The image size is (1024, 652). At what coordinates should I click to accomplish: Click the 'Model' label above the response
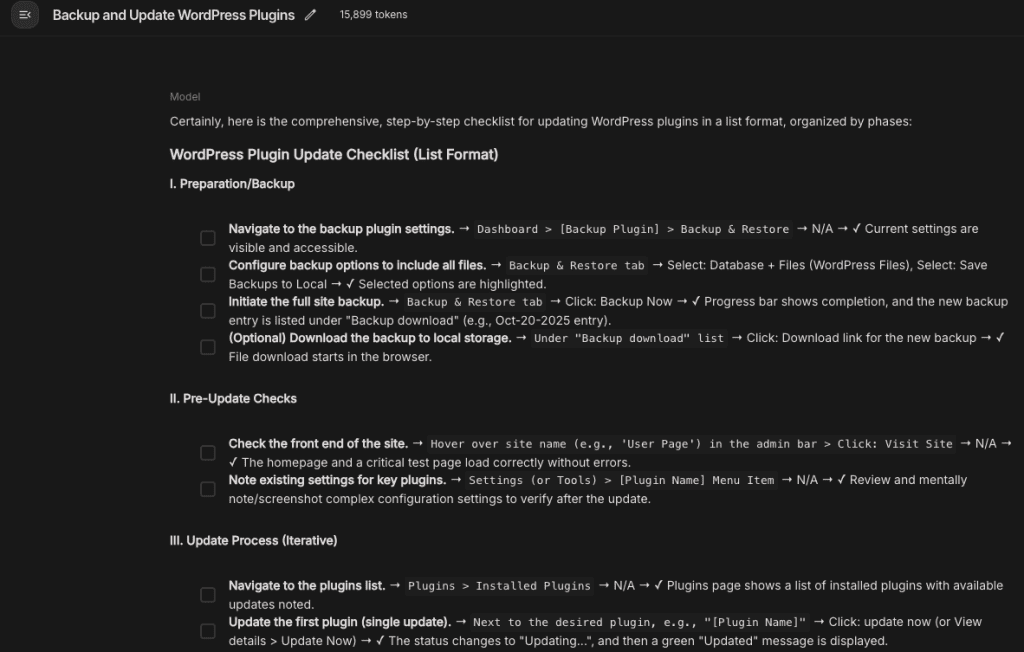[185, 97]
